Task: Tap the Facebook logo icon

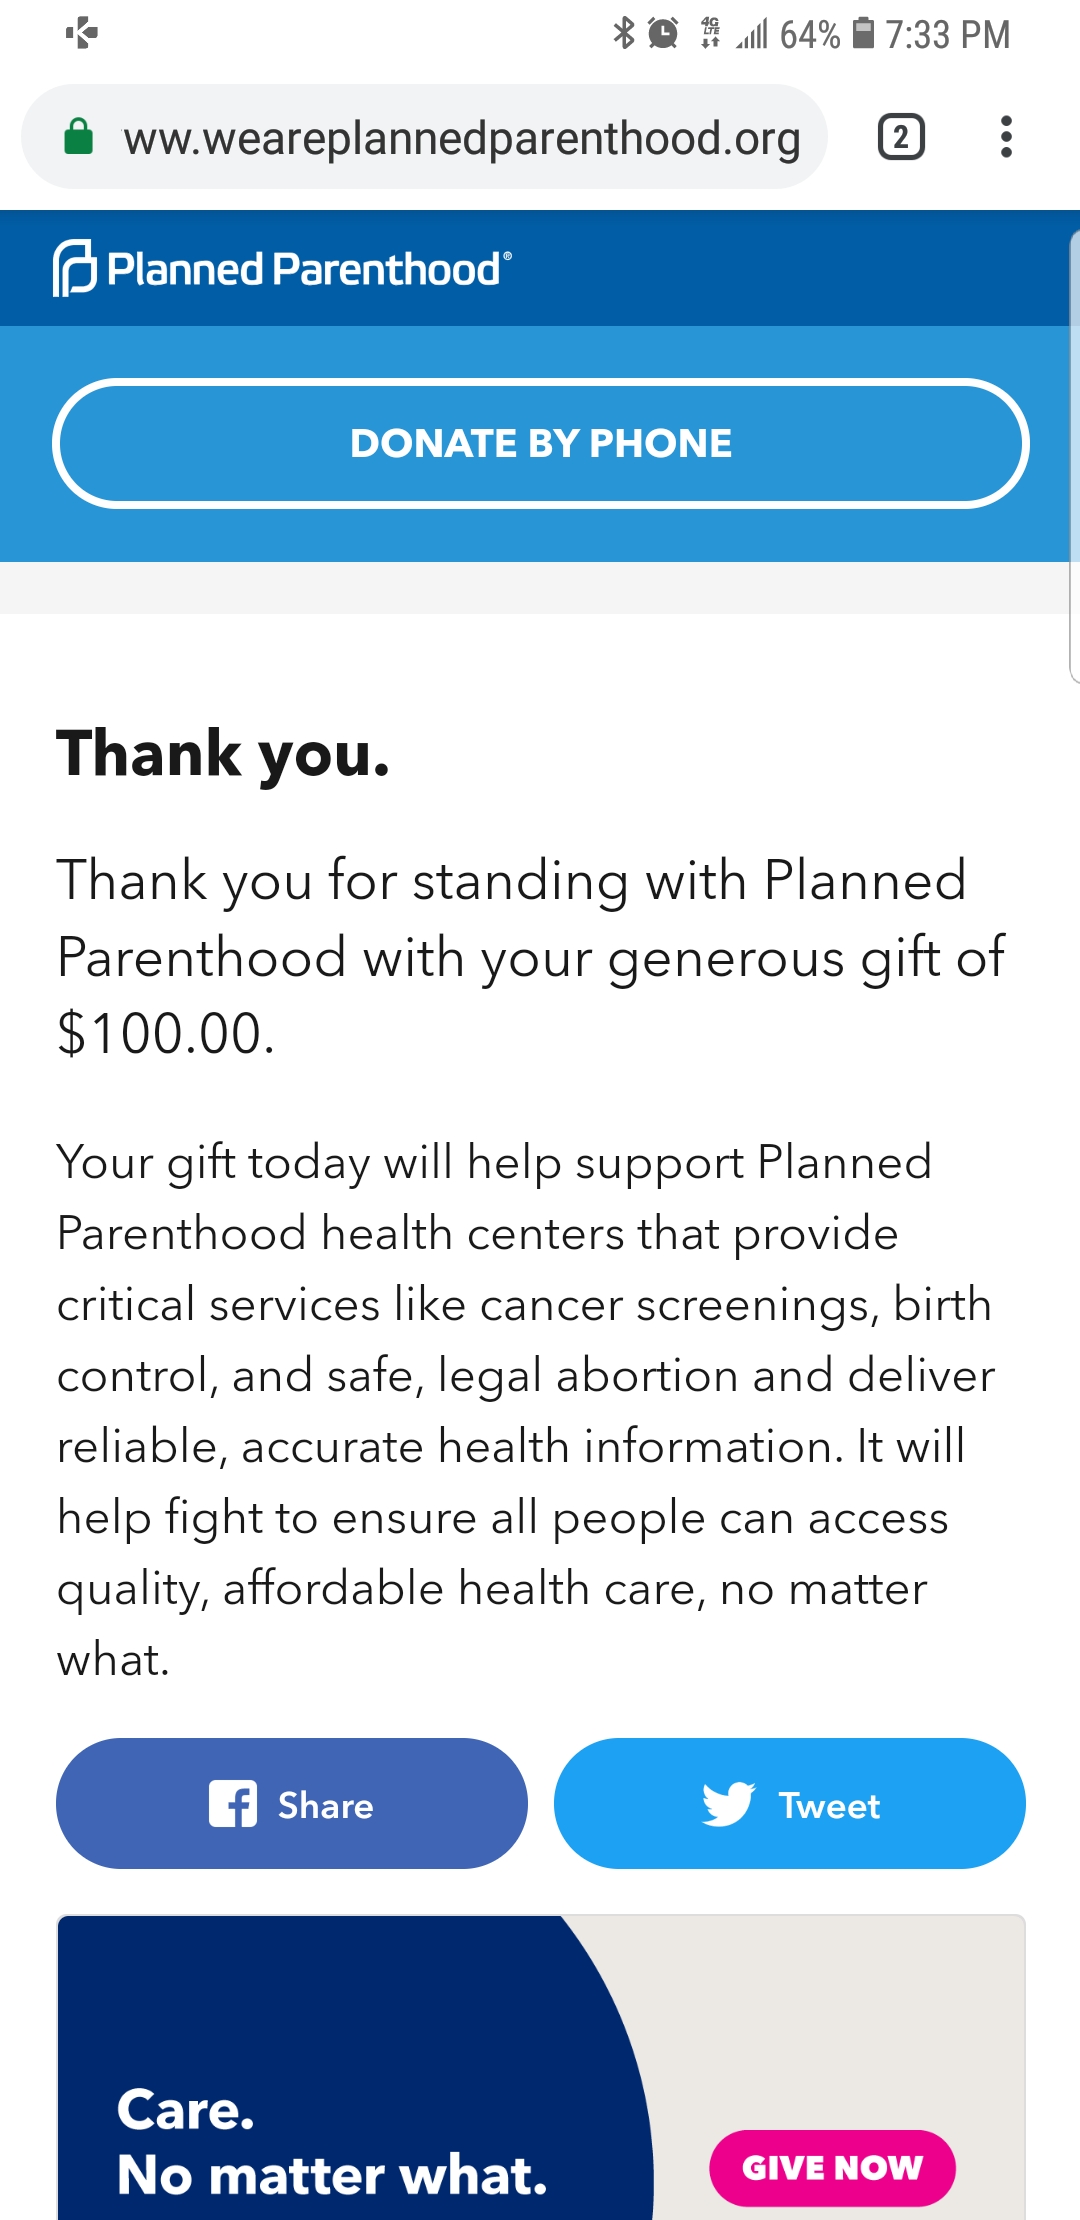Action: click(233, 1804)
